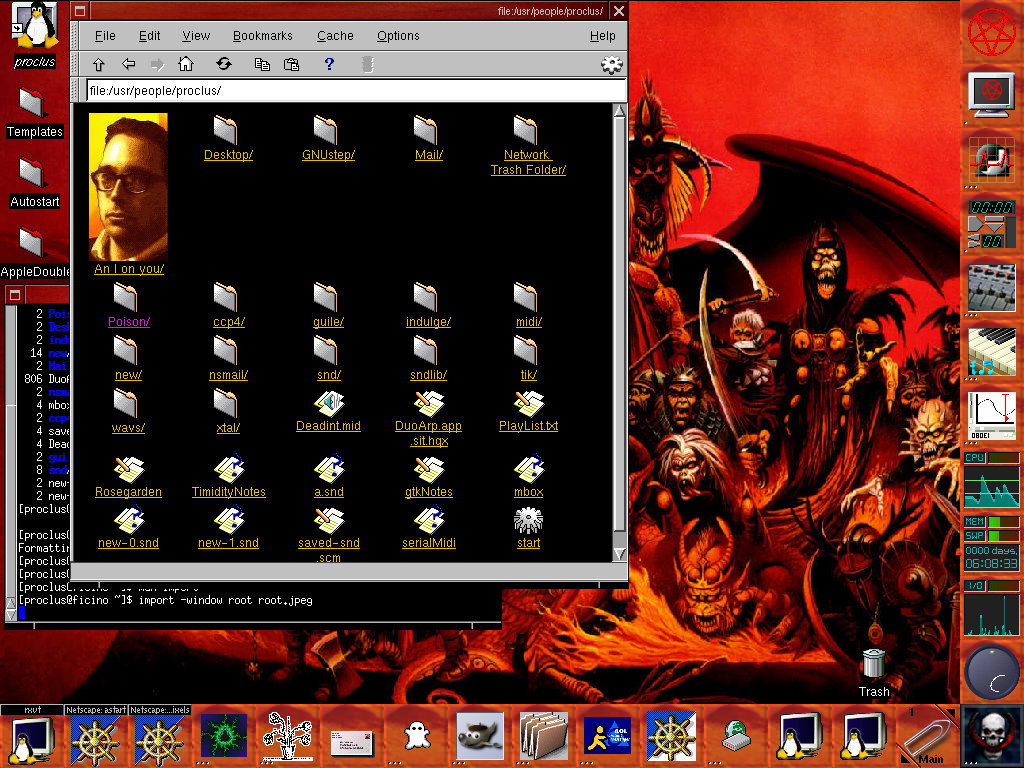Click the volume knob dock app
This screenshot has height=768, width=1024.
click(x=991, y=673)
